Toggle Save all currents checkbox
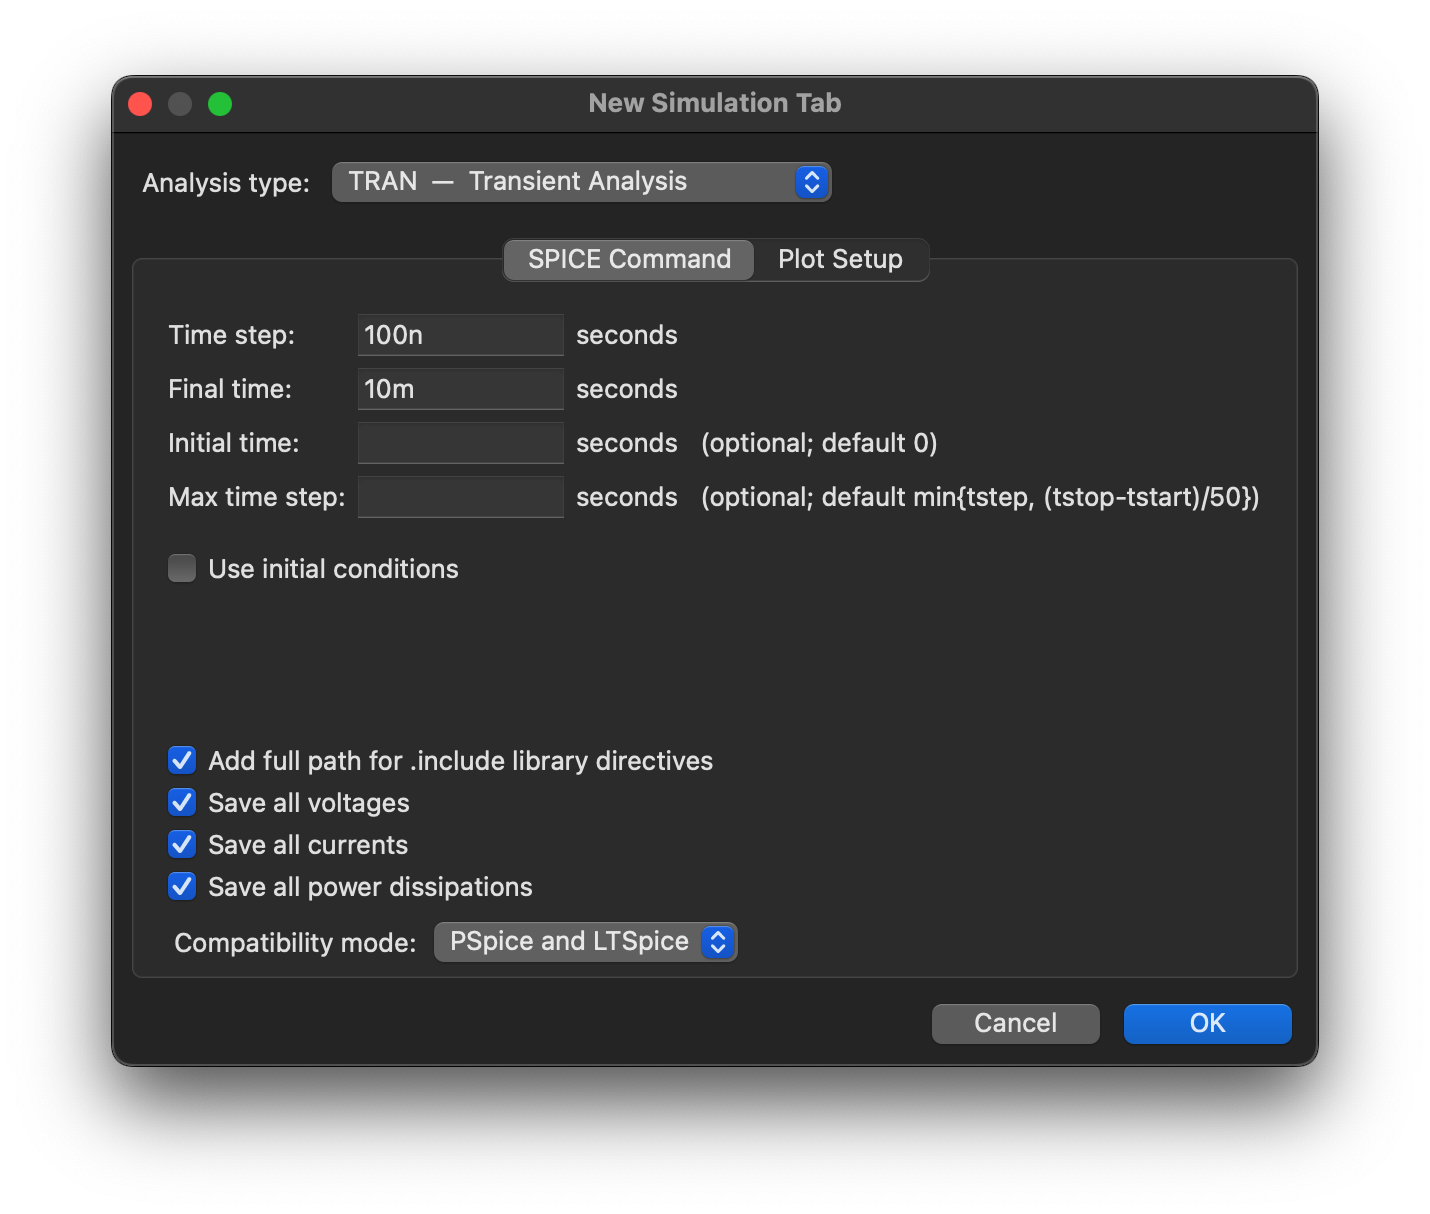The height and width of the screenshot is (1214, 1430). 182,845
